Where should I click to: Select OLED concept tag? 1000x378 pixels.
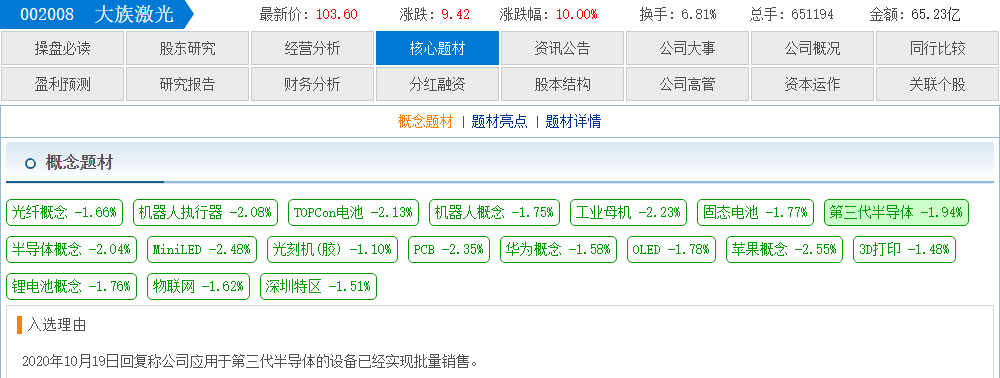671,249
